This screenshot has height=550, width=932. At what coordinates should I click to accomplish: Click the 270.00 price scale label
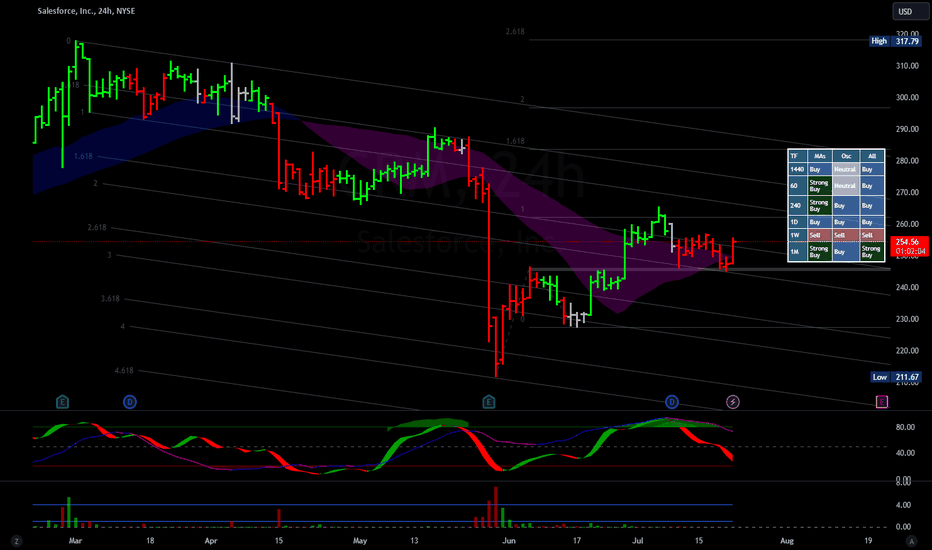click(x=907, y=193)
